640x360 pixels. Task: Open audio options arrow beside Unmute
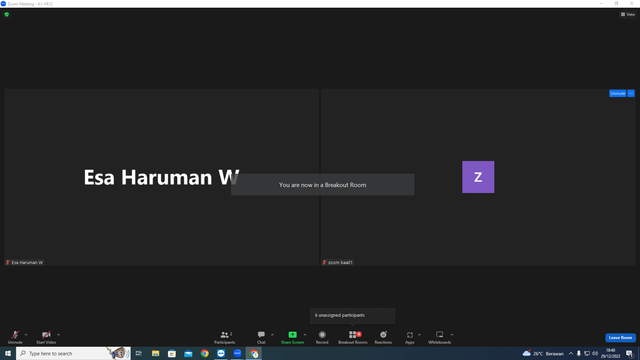tap(26, 335)
